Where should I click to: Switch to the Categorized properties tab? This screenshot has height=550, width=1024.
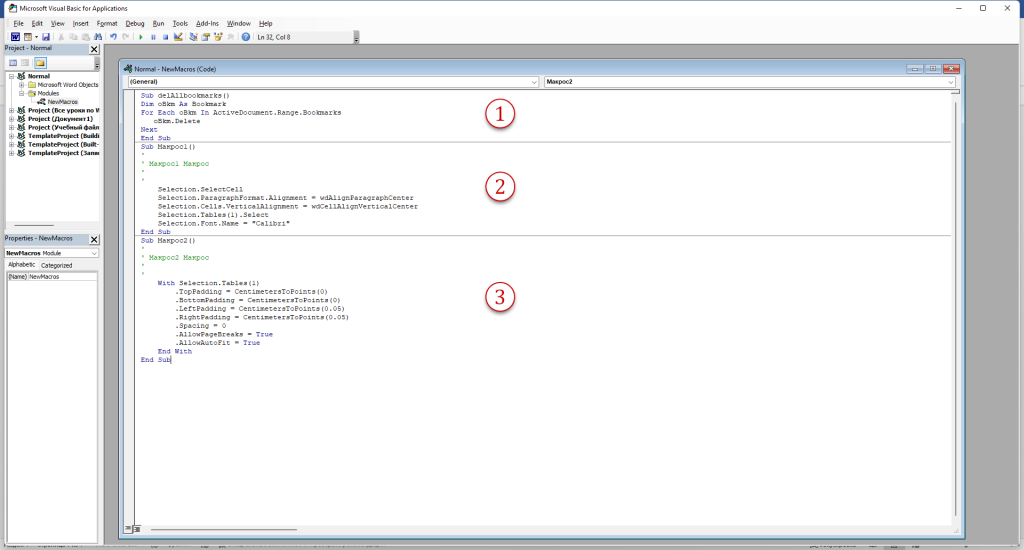point(56,265)
